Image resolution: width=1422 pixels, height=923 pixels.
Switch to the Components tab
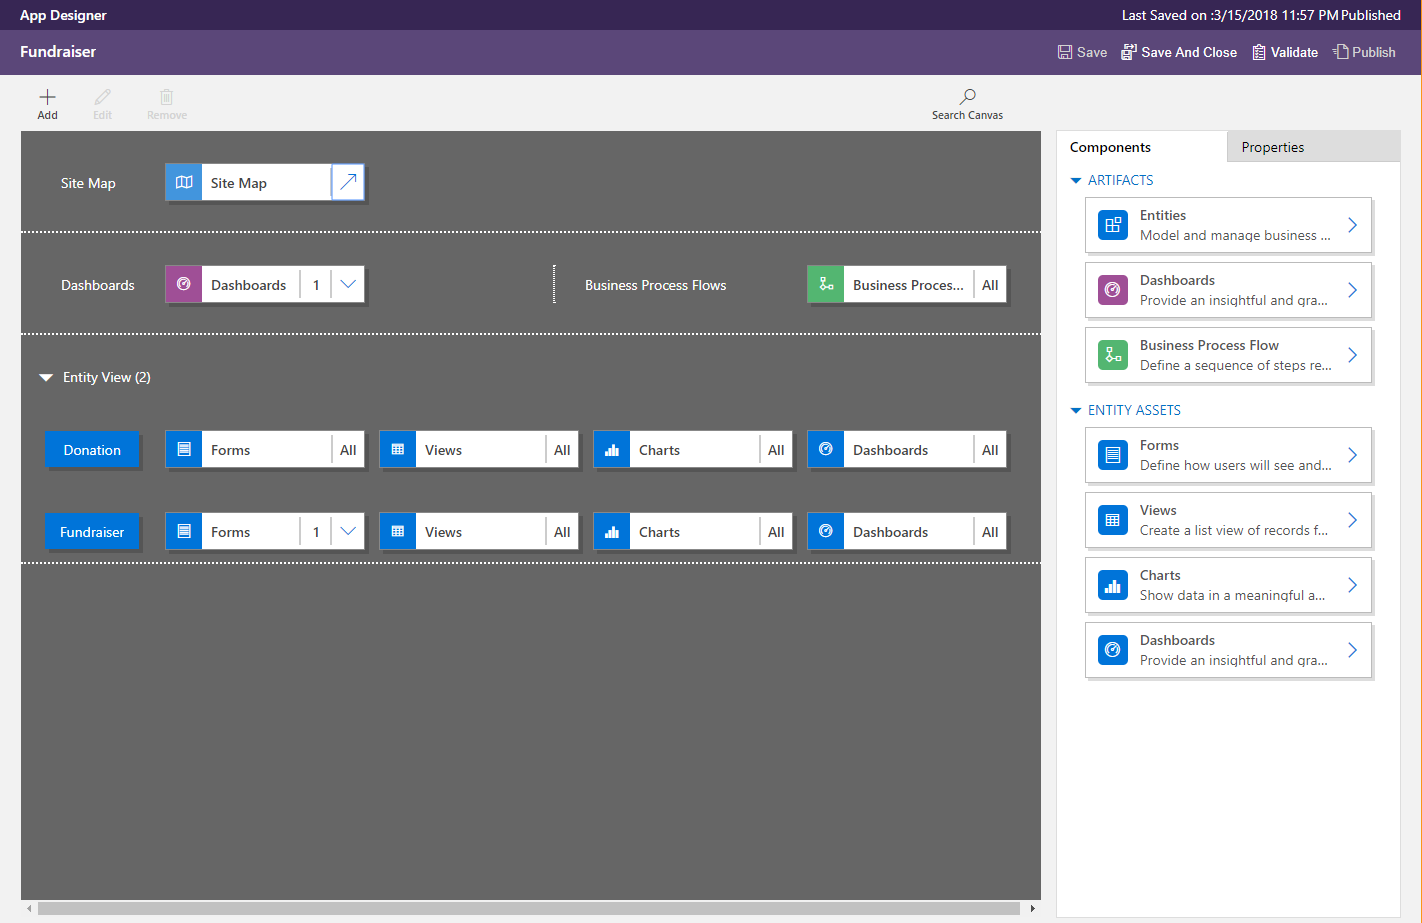click(x=1110, y=147)
